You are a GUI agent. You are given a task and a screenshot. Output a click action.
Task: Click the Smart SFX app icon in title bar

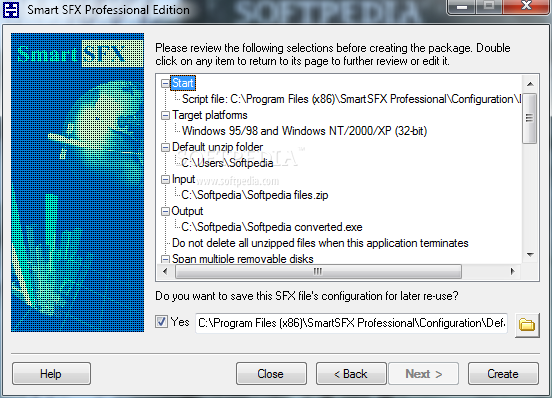point(11,10)
